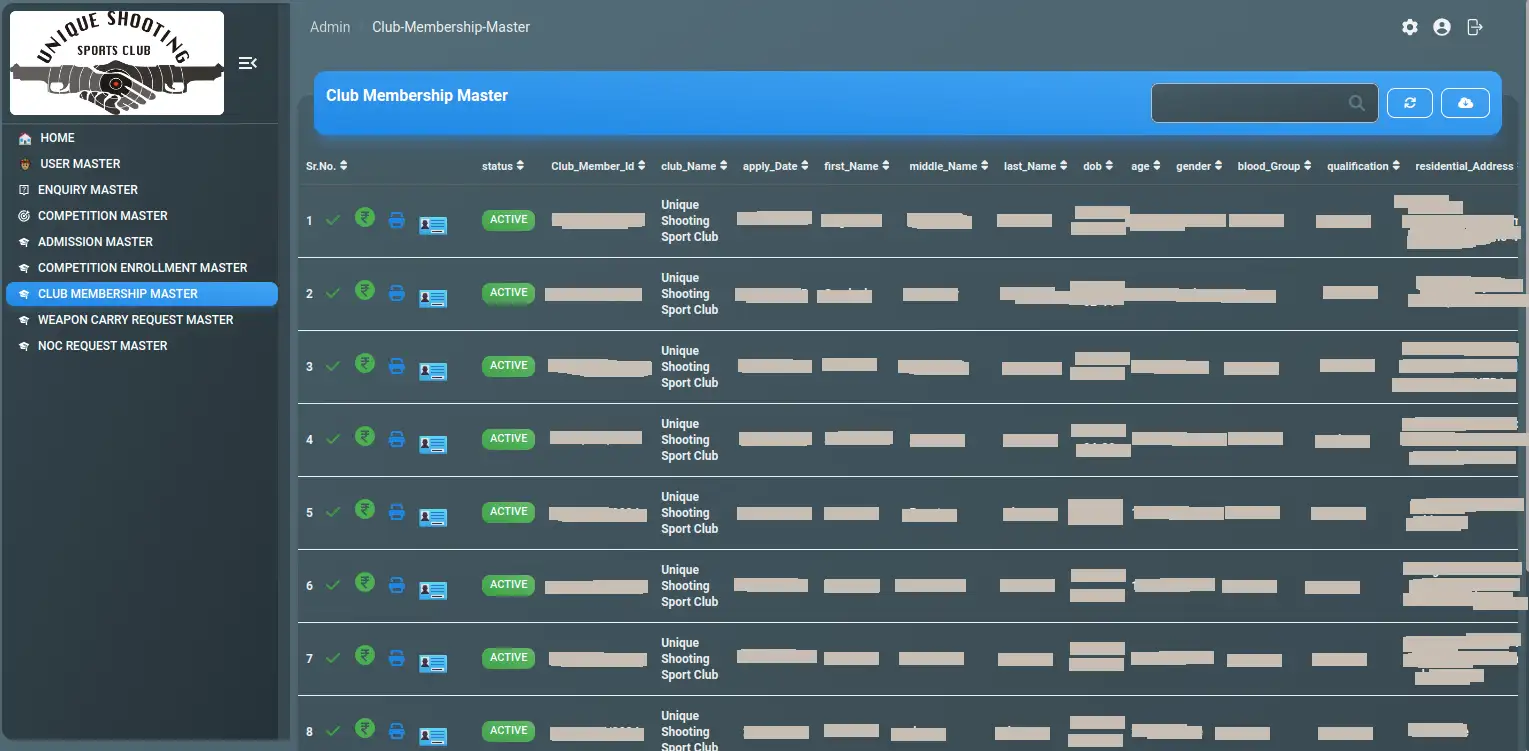
Task: Click the Admin breadcrumb link
Action: pos(330,27)
